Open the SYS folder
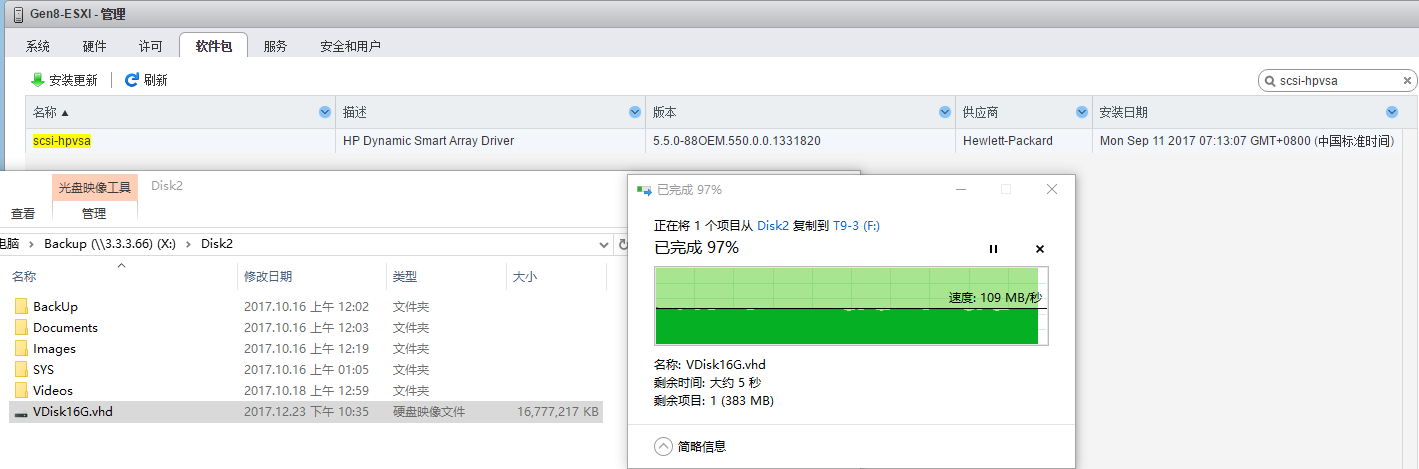 click(44, 369)
